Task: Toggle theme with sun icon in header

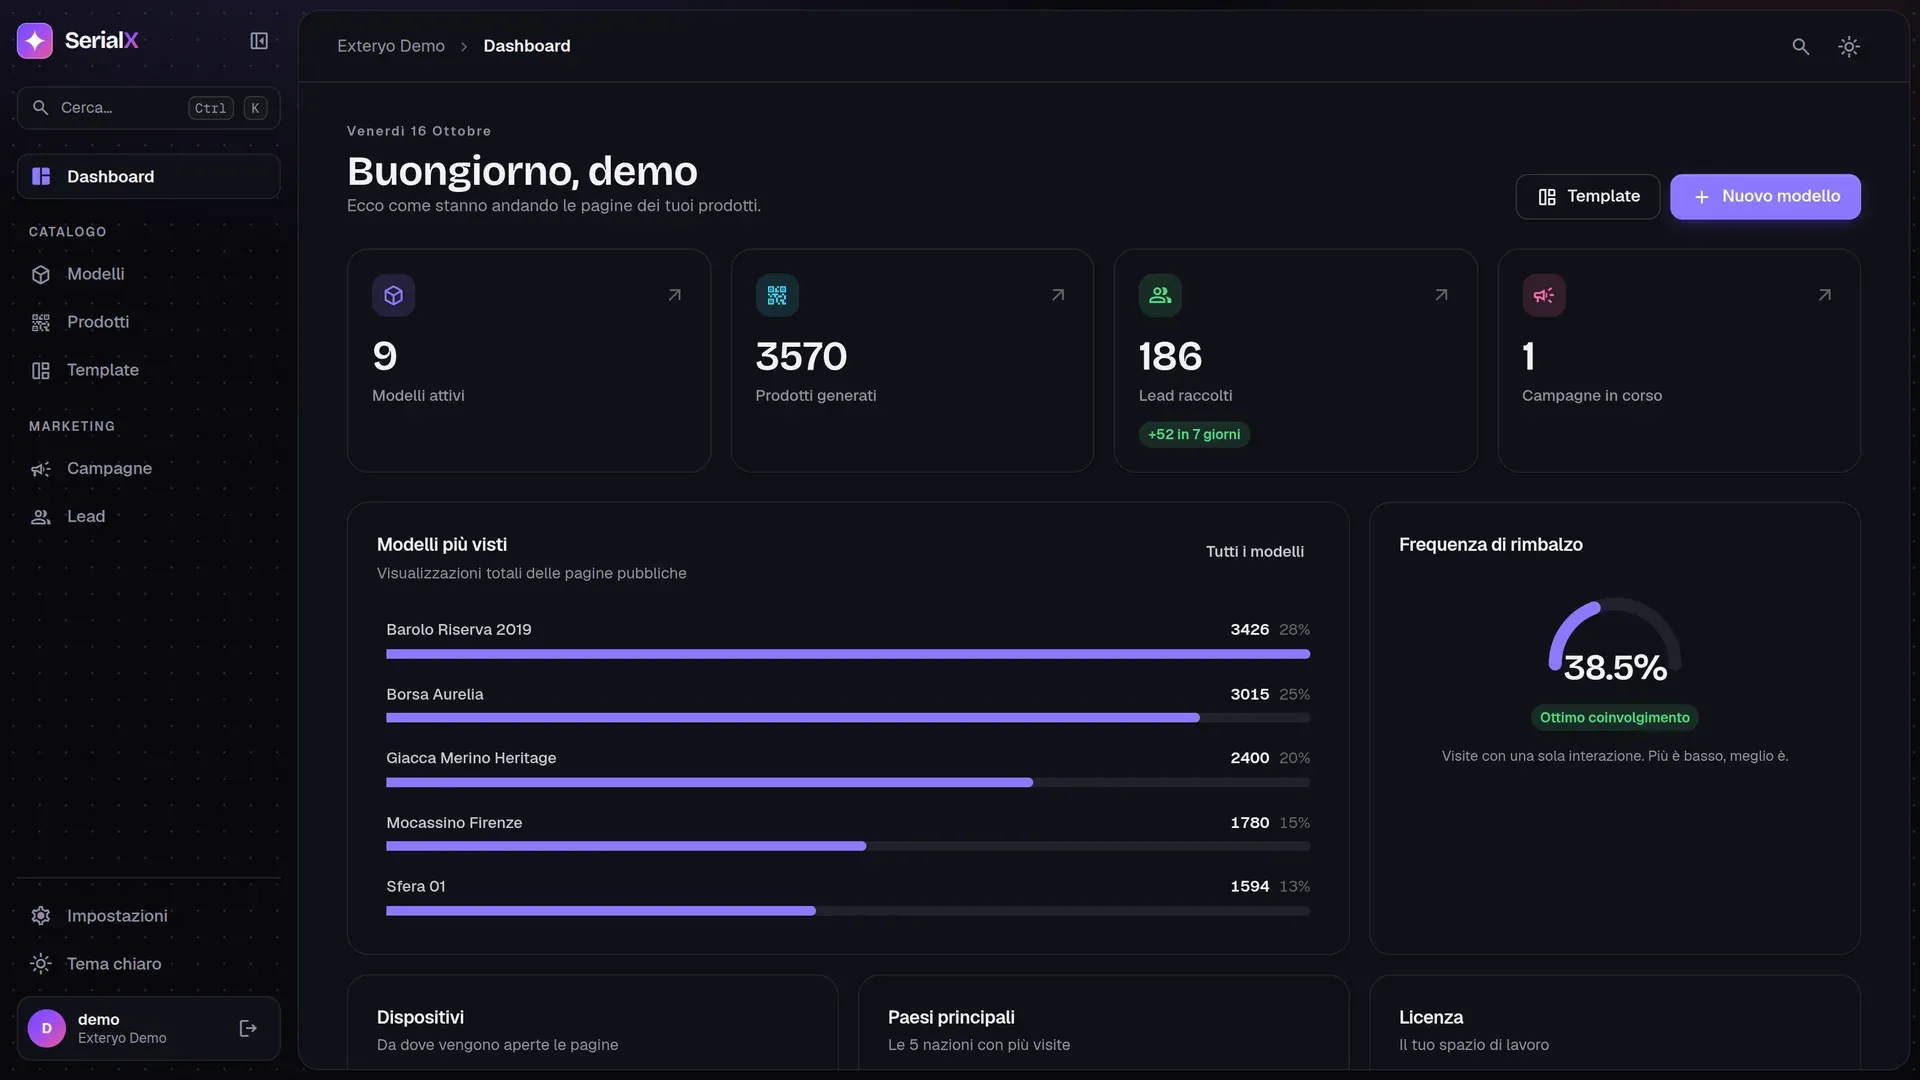Action: [x=1849, y=46]
